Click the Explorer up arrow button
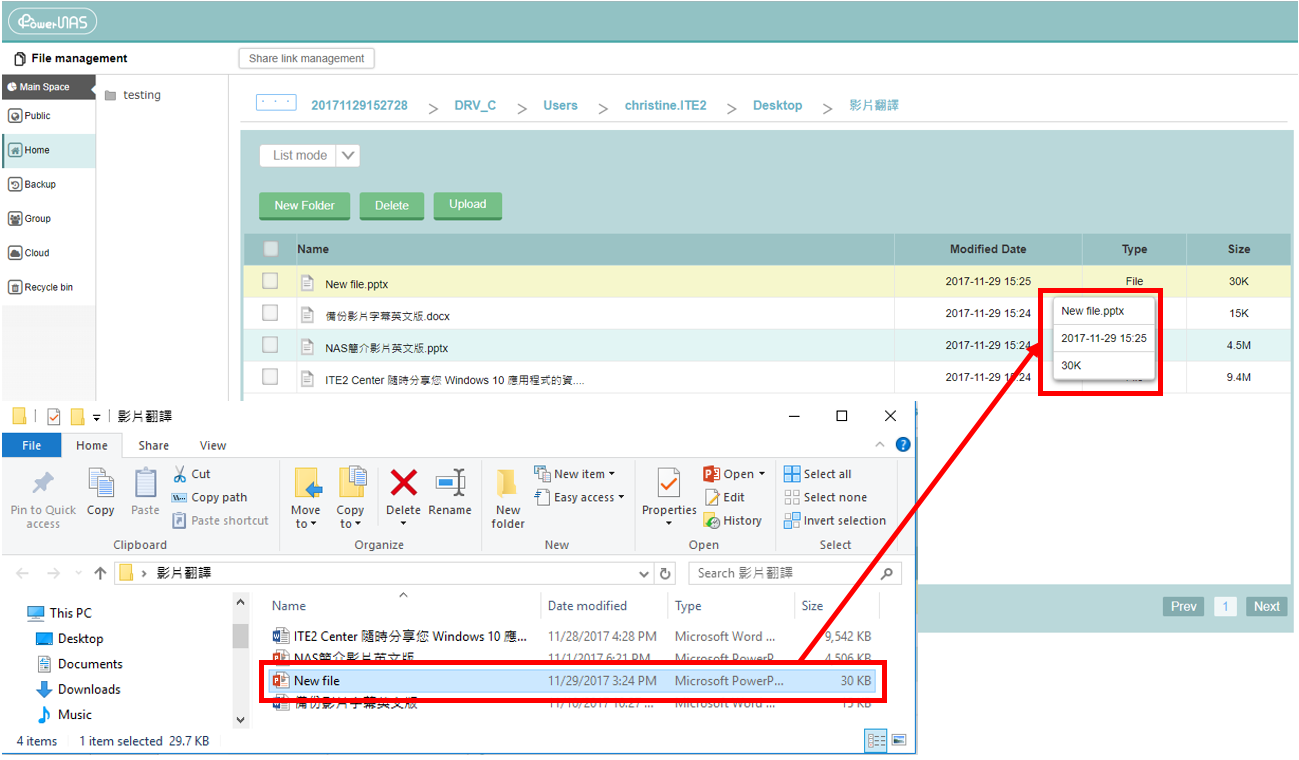The height and width of the screenshot is (760, 1299). [x=100, y=573]
